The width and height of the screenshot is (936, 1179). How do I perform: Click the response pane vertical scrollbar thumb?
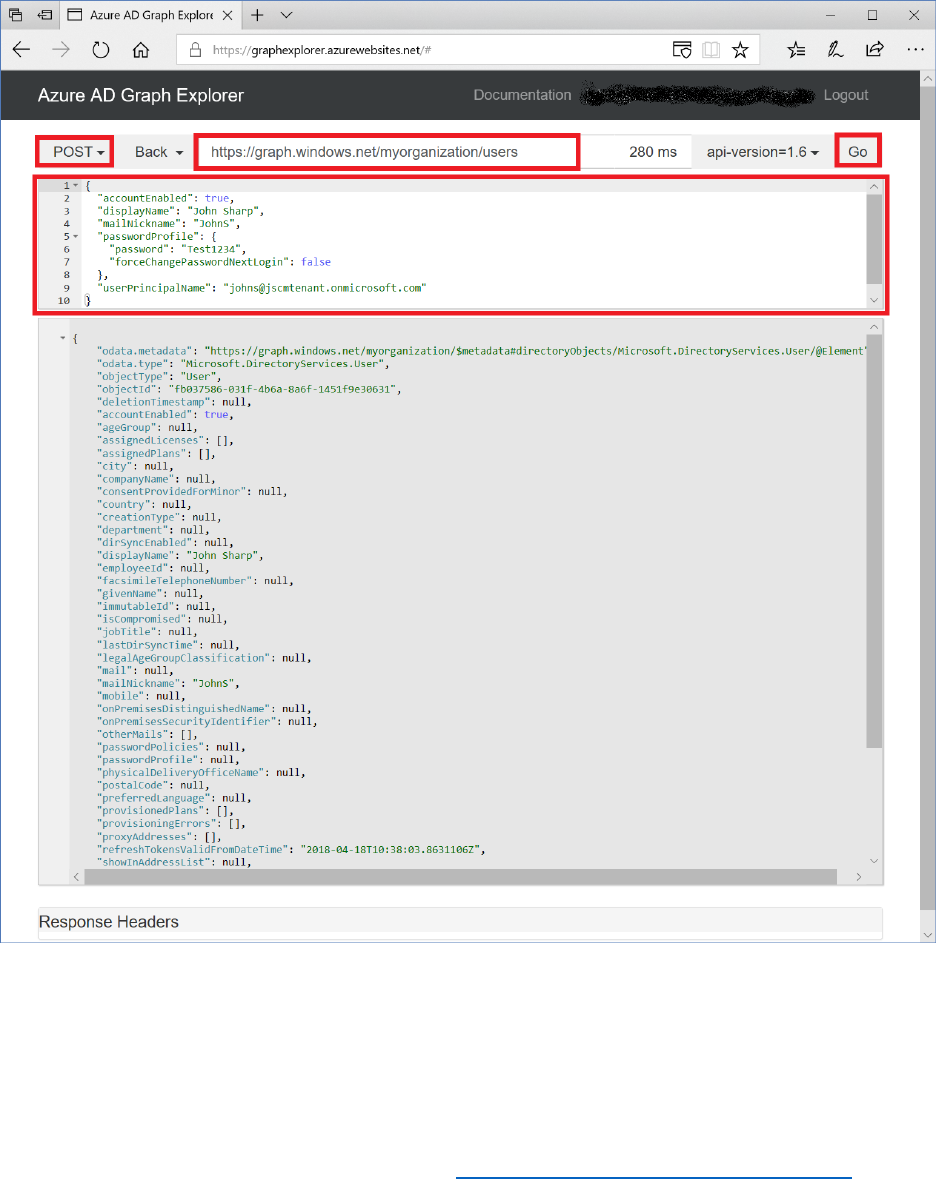tap(874, 541)
